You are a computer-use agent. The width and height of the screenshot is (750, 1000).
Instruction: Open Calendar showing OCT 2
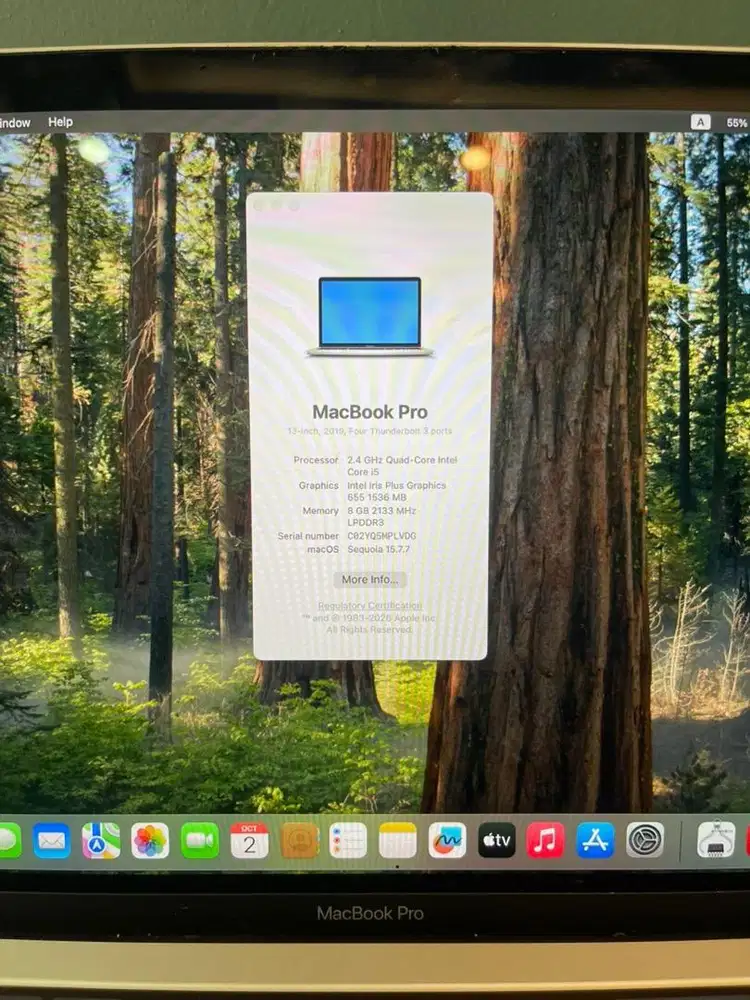coord(249,840)
